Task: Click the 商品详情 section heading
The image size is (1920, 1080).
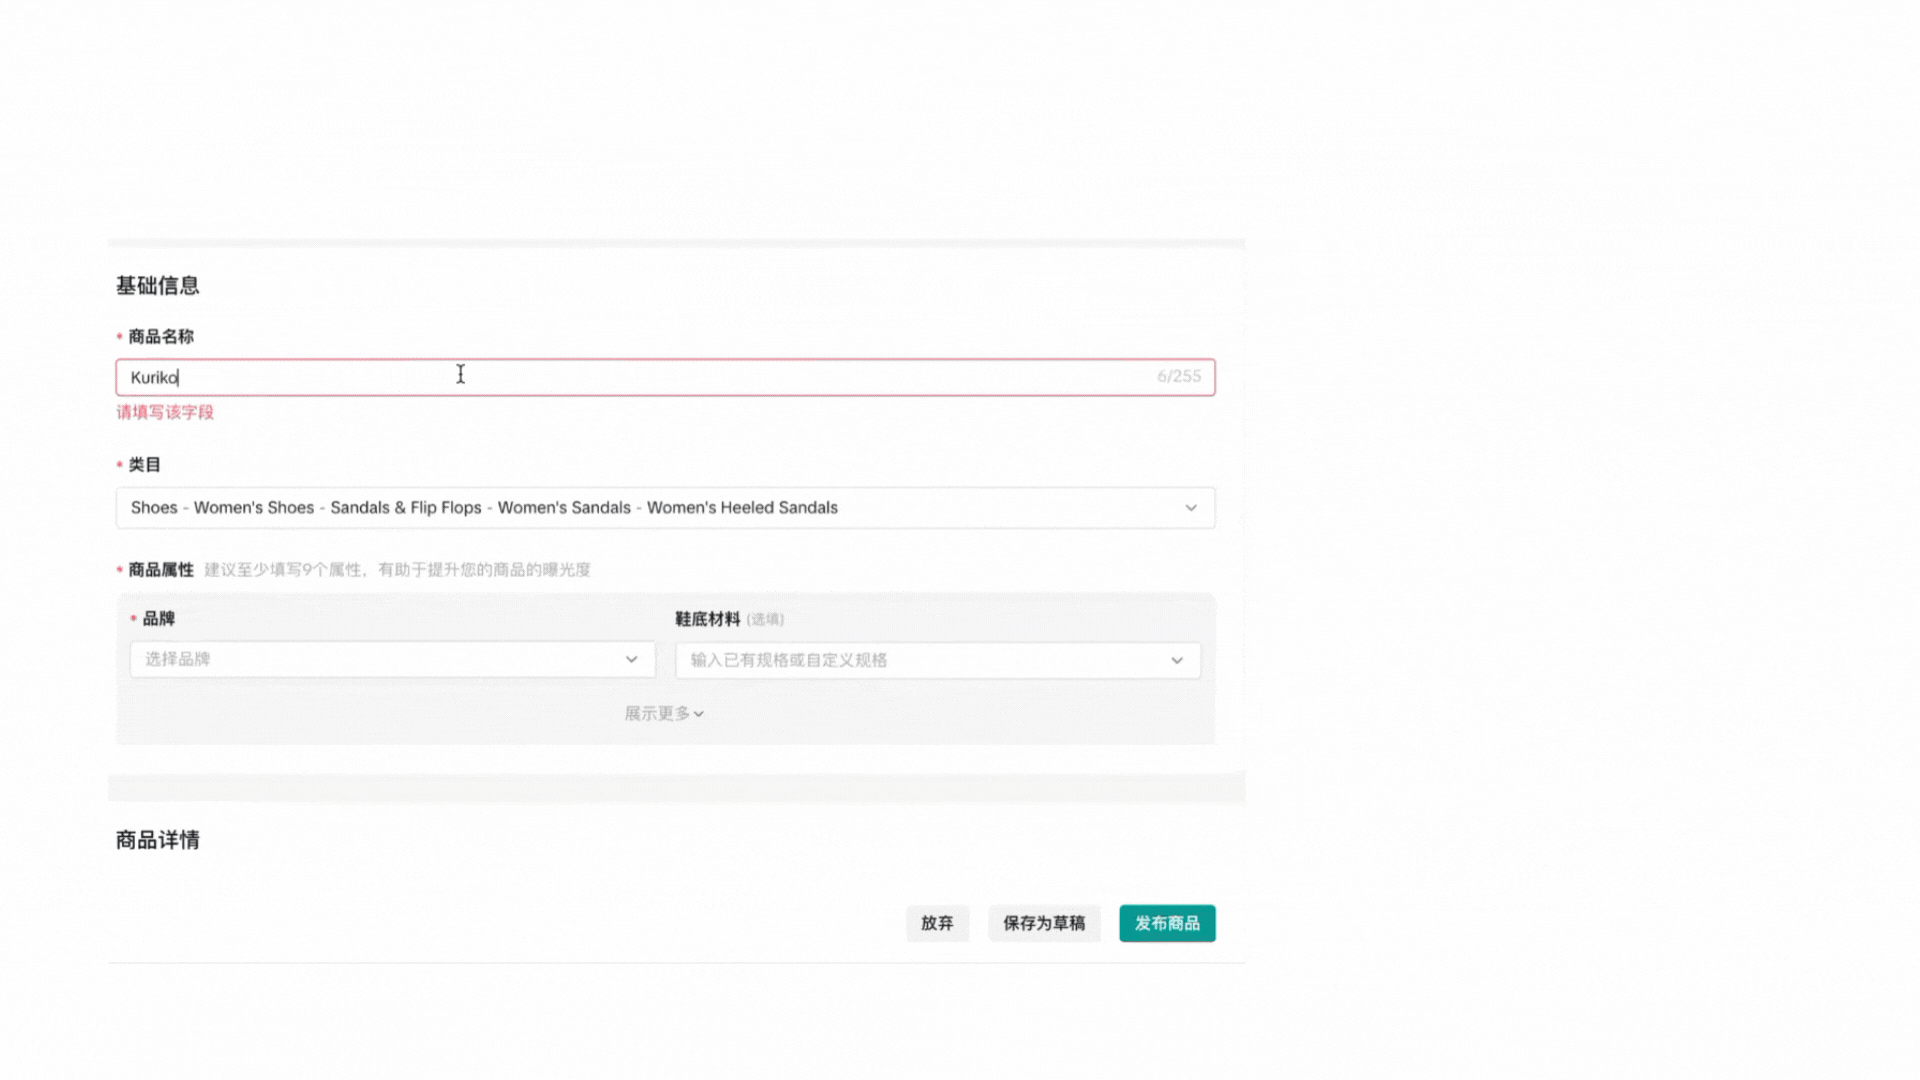Action: [x=157, y=840]
